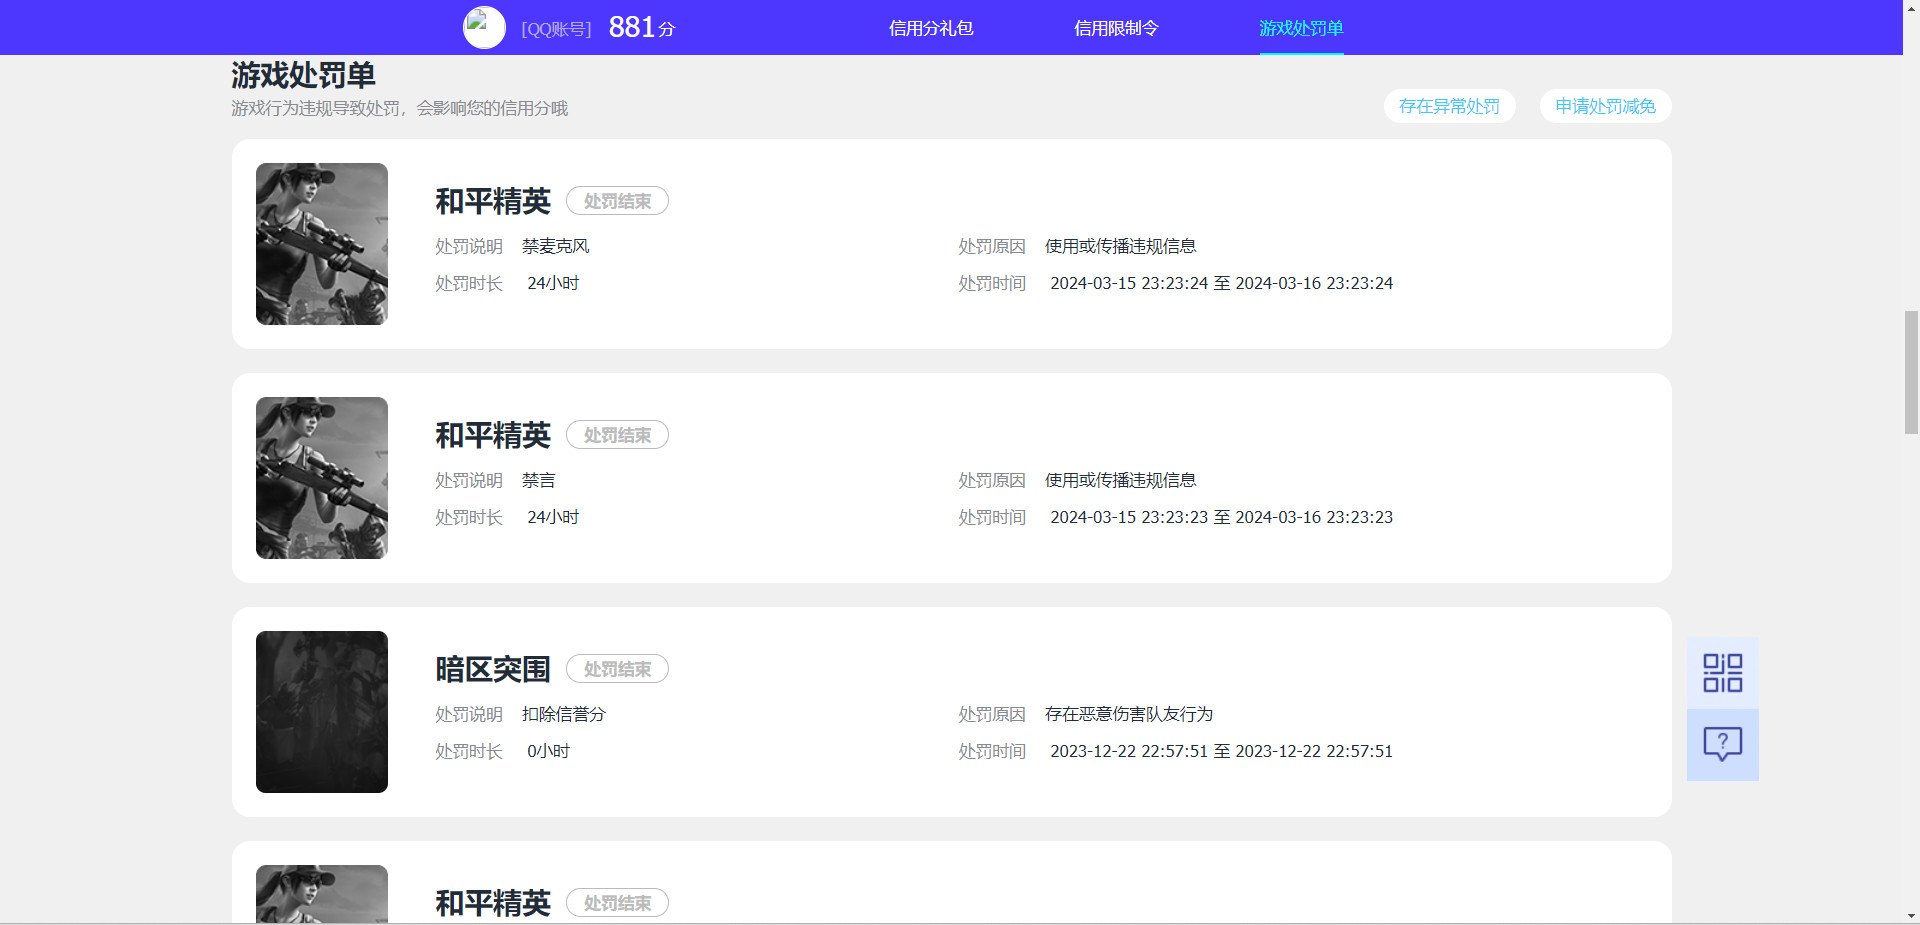This screenshot has width=1920, height=925.
Task: Click the scrollbar down arrow
Action: (1911, 916)
